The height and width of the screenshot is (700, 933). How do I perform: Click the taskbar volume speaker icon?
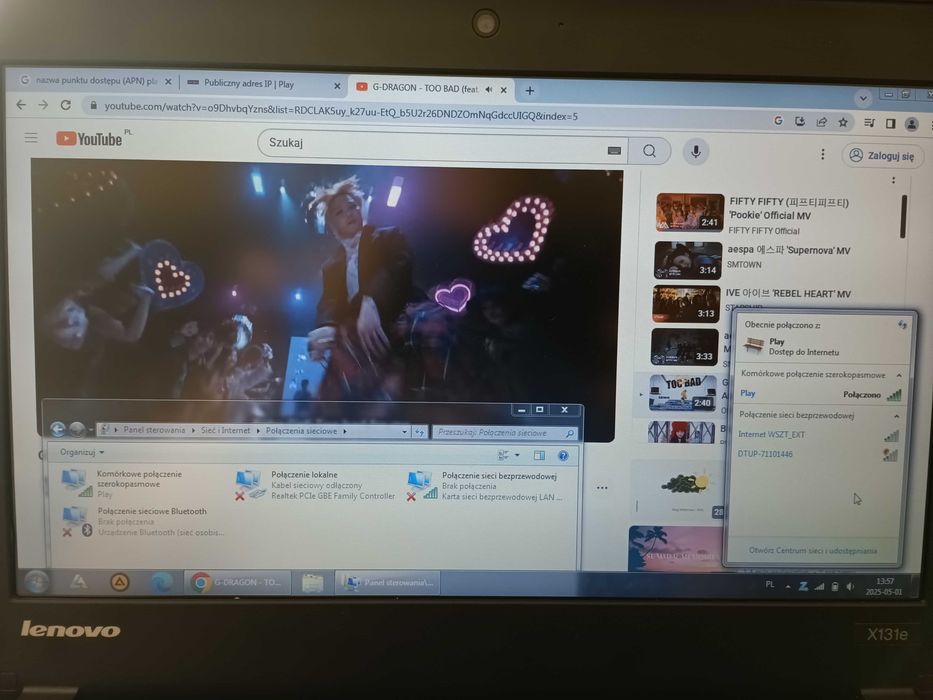coord(850,586)
